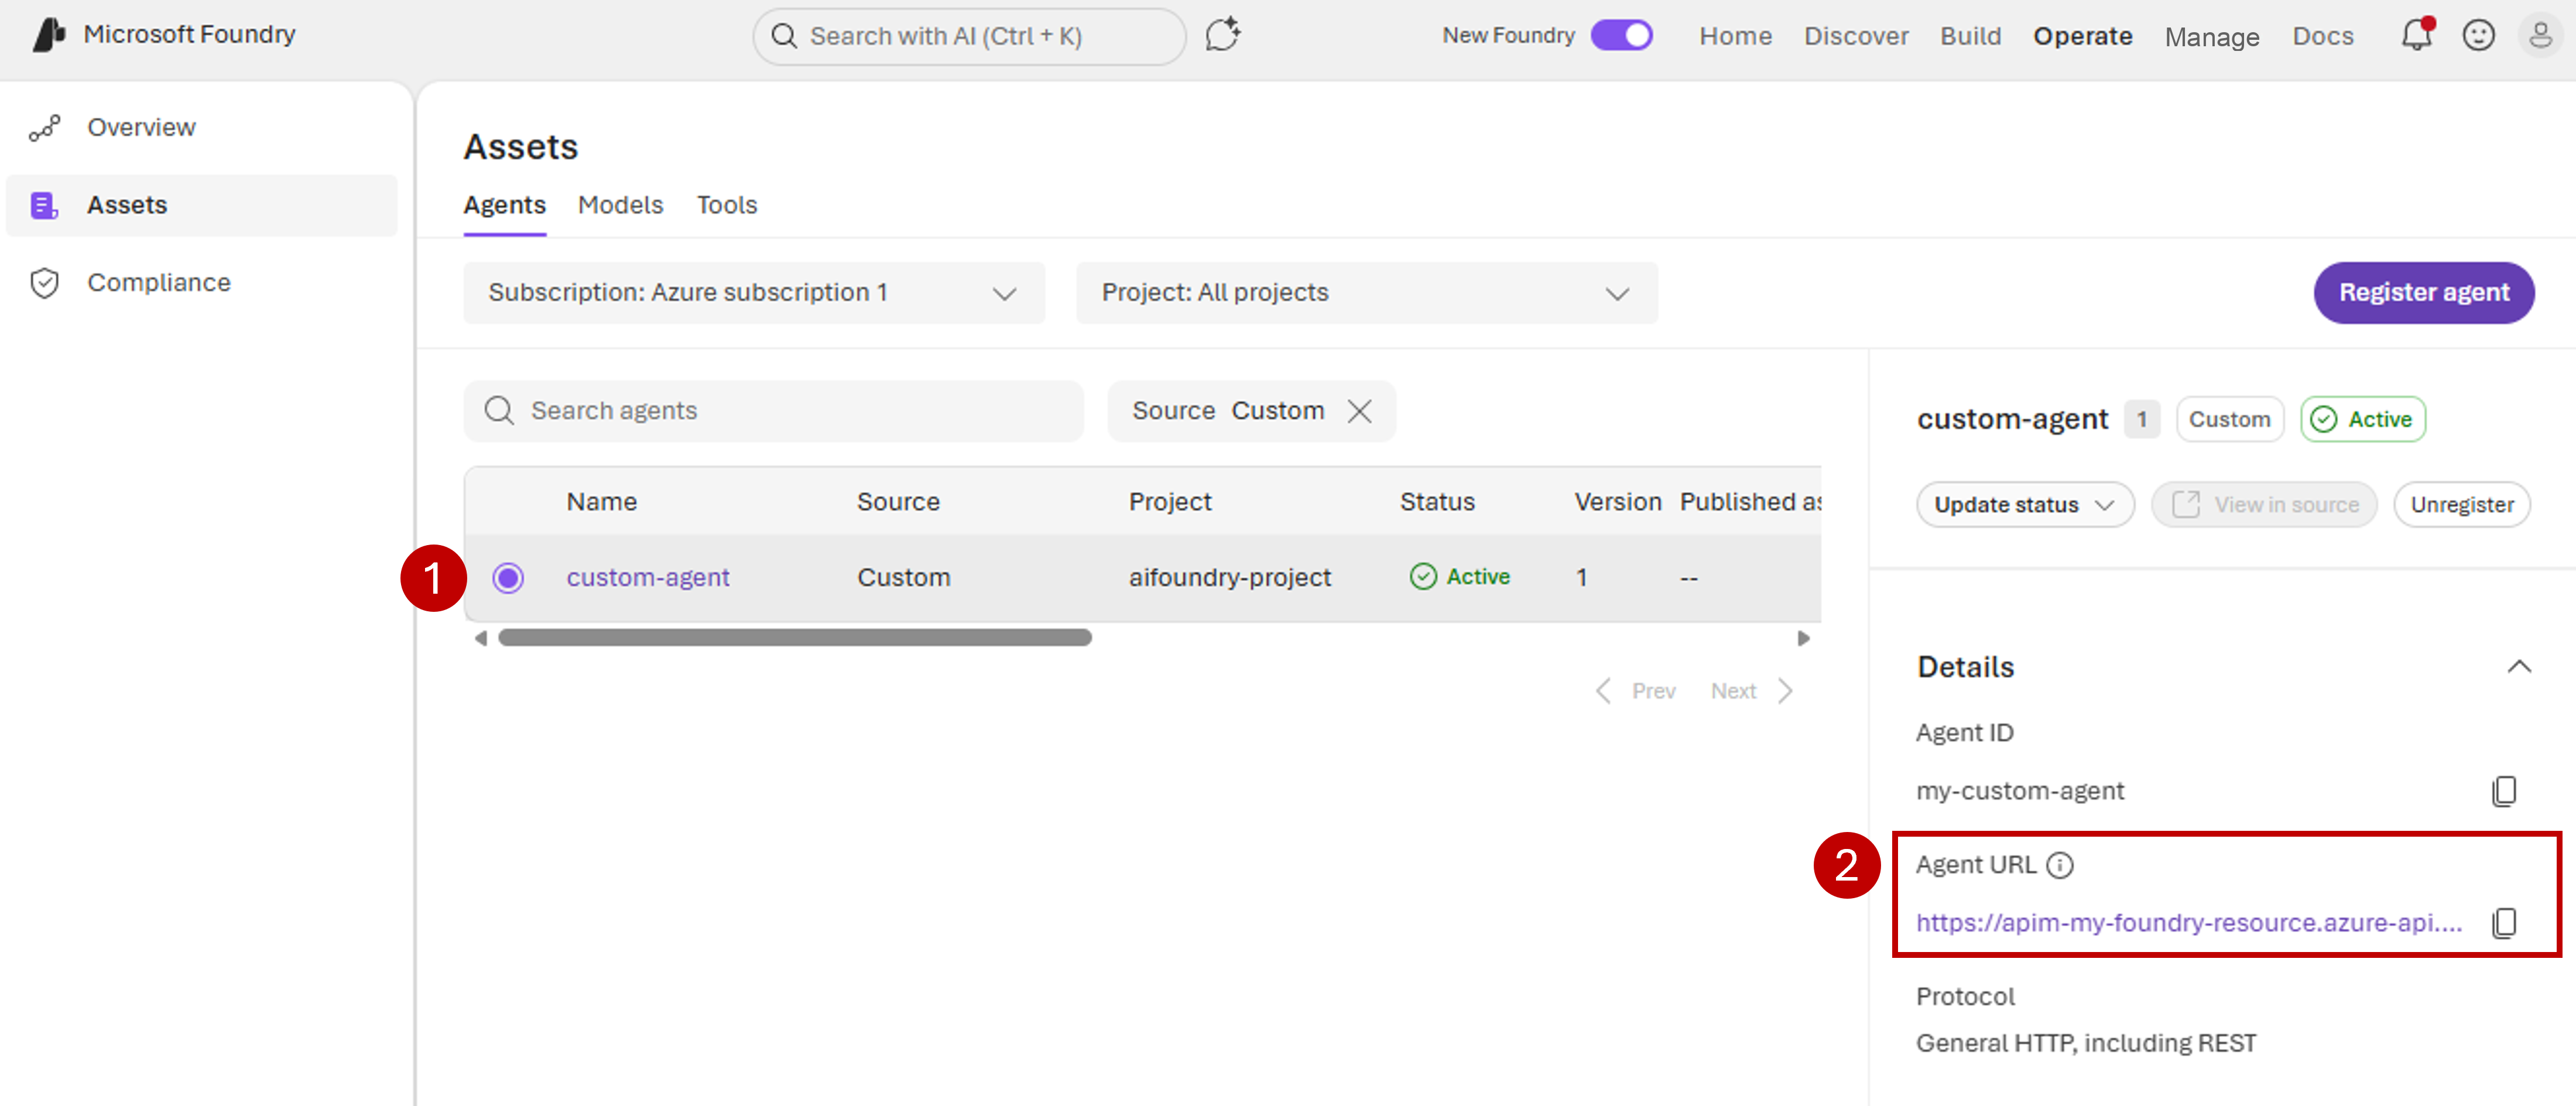Click the Search agents field
Image resolution: width=2576 pixels, height=1106 pixels.
(x=773, y=411)
